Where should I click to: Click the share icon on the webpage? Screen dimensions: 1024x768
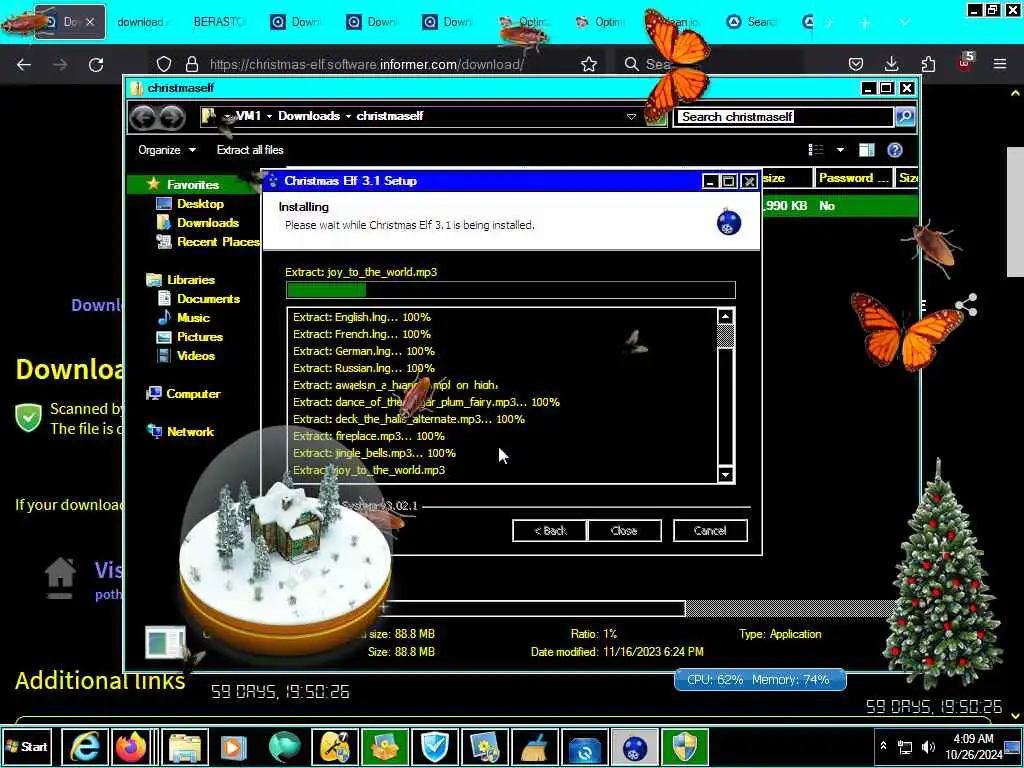[x=966, y=305]
